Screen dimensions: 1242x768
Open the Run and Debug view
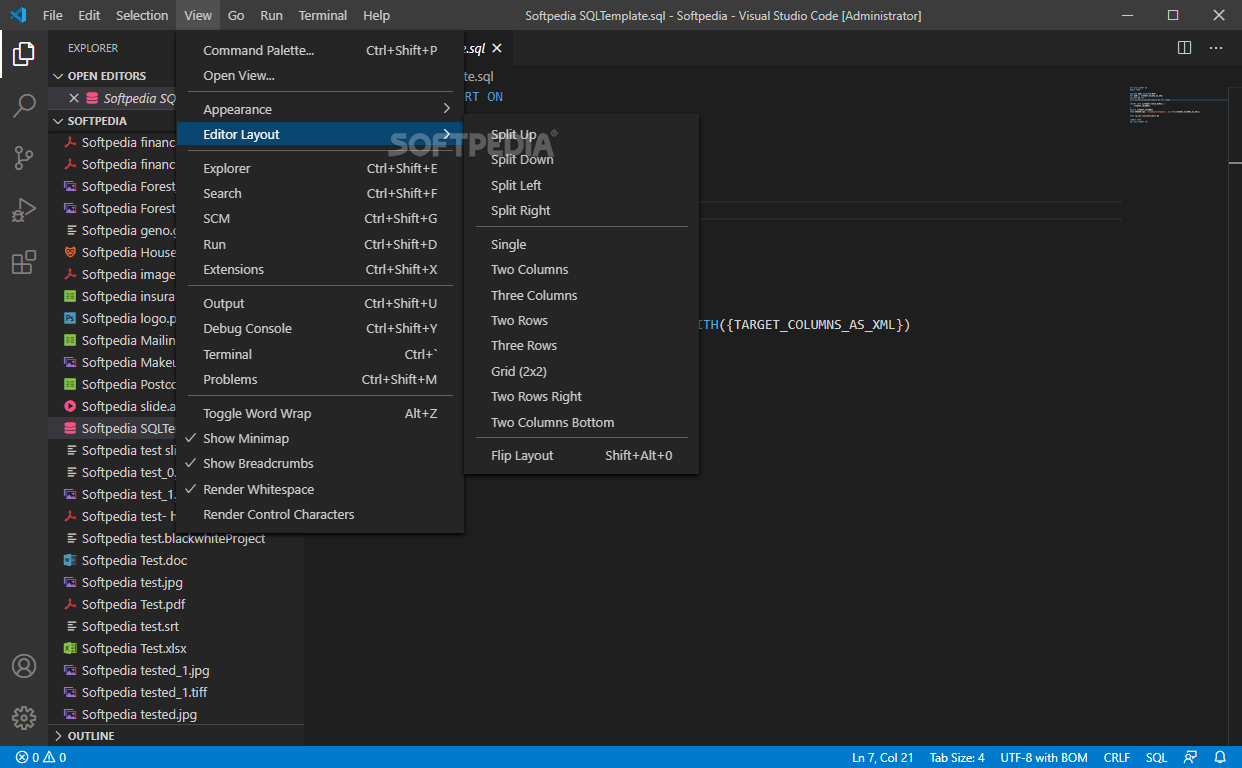point(24,209)
